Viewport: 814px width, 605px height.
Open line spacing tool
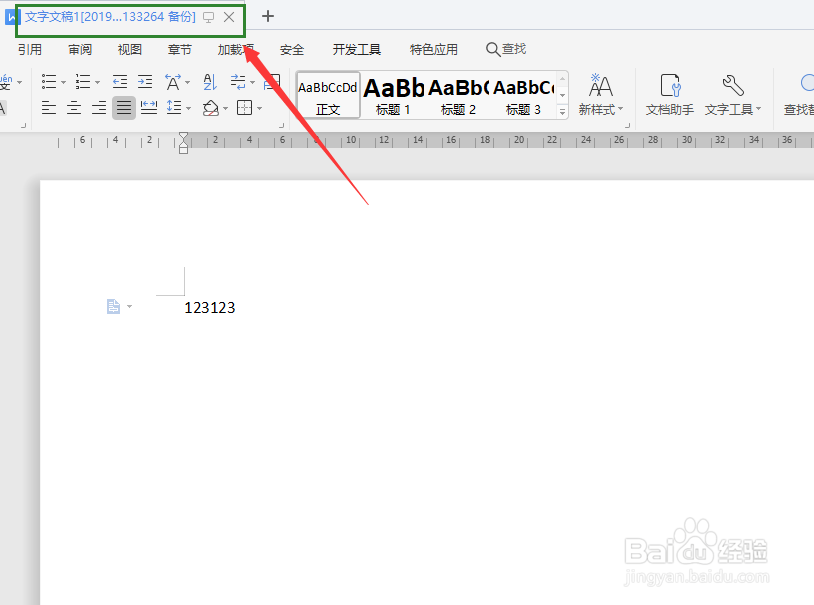pos(174,108)
